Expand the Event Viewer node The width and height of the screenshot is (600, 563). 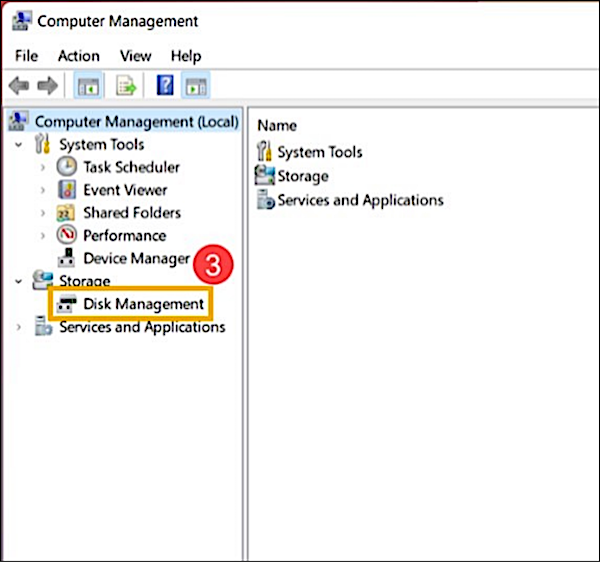pyautogui.click(x=42, y=190)
